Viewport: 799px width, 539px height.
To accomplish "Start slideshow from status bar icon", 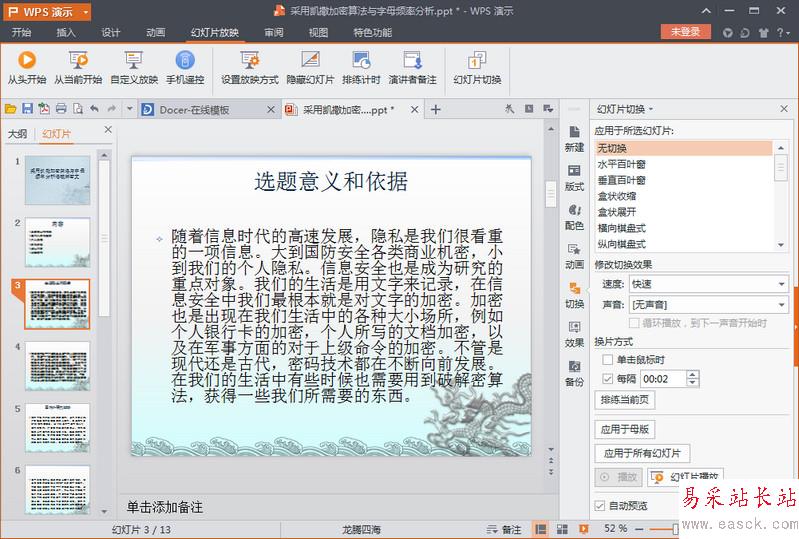I will click(x=583, y=529).
